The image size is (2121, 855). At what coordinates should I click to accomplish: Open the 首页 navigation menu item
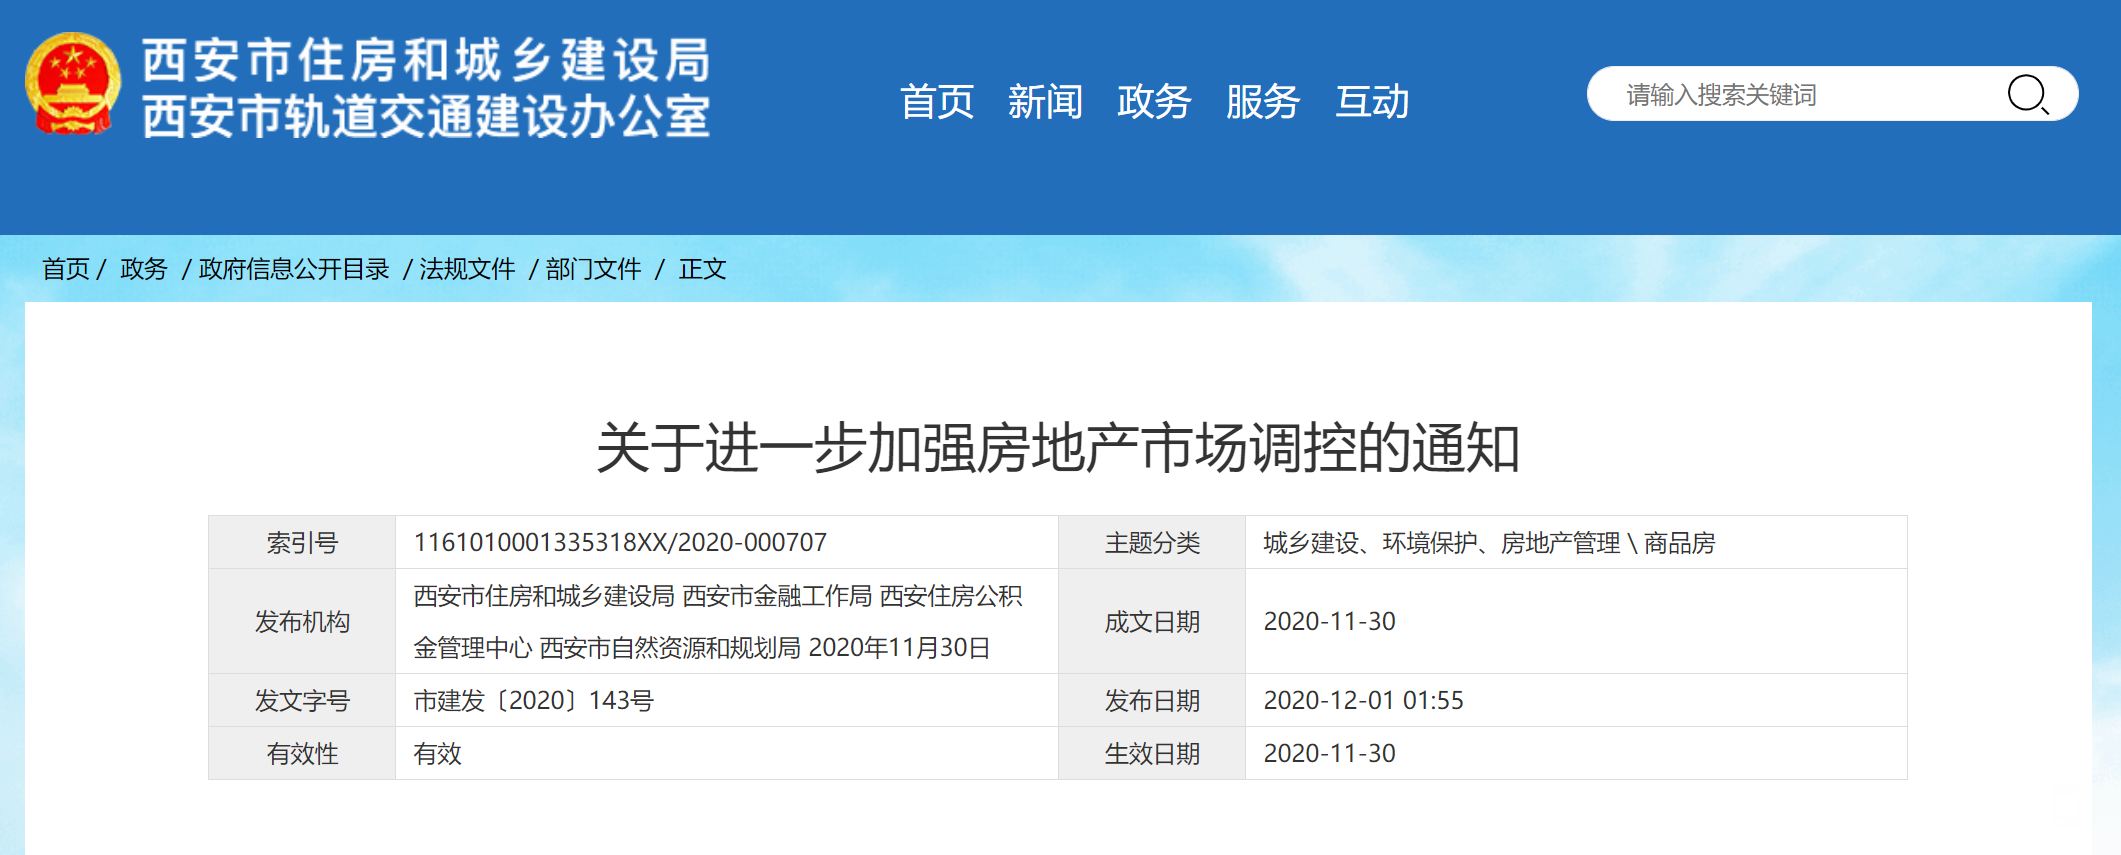(936, 102)
